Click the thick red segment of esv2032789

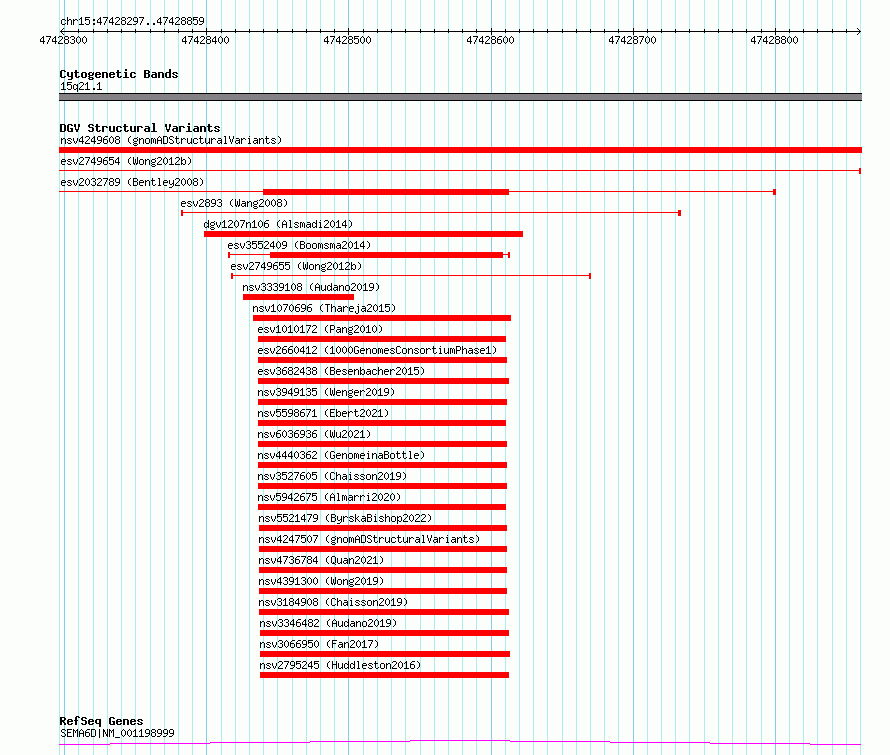pyautogui.click(x=386, y=192)
